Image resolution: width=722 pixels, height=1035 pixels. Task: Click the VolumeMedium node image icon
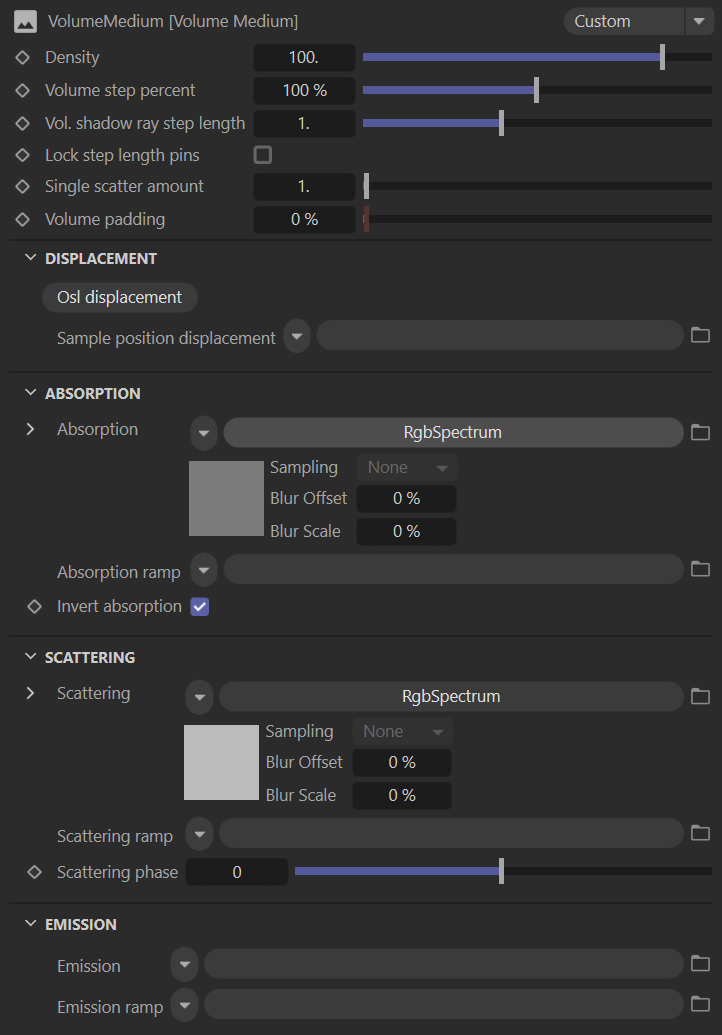25,22
